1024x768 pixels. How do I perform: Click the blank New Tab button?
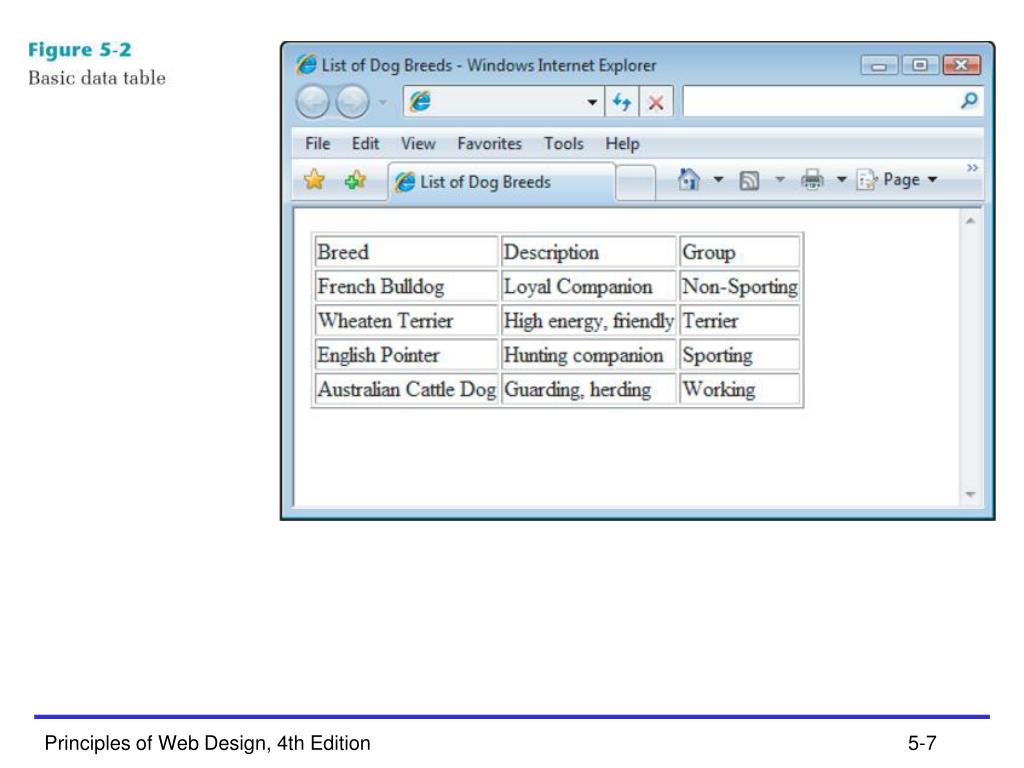coord(635,182)
